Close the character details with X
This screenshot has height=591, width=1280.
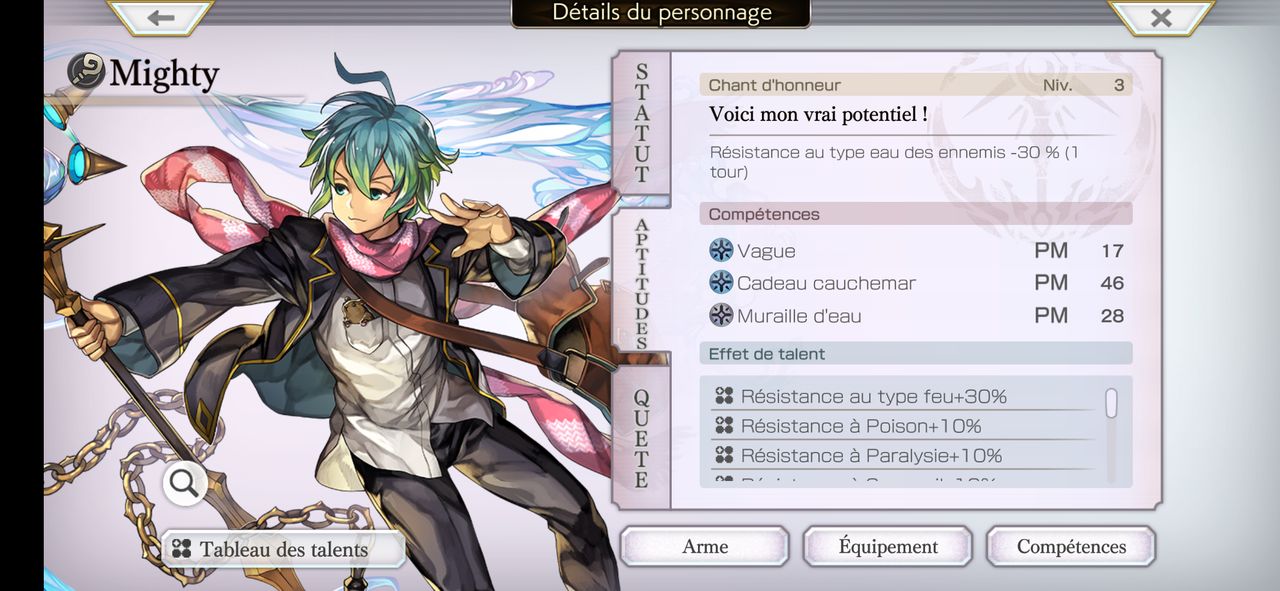[1160, 18]
